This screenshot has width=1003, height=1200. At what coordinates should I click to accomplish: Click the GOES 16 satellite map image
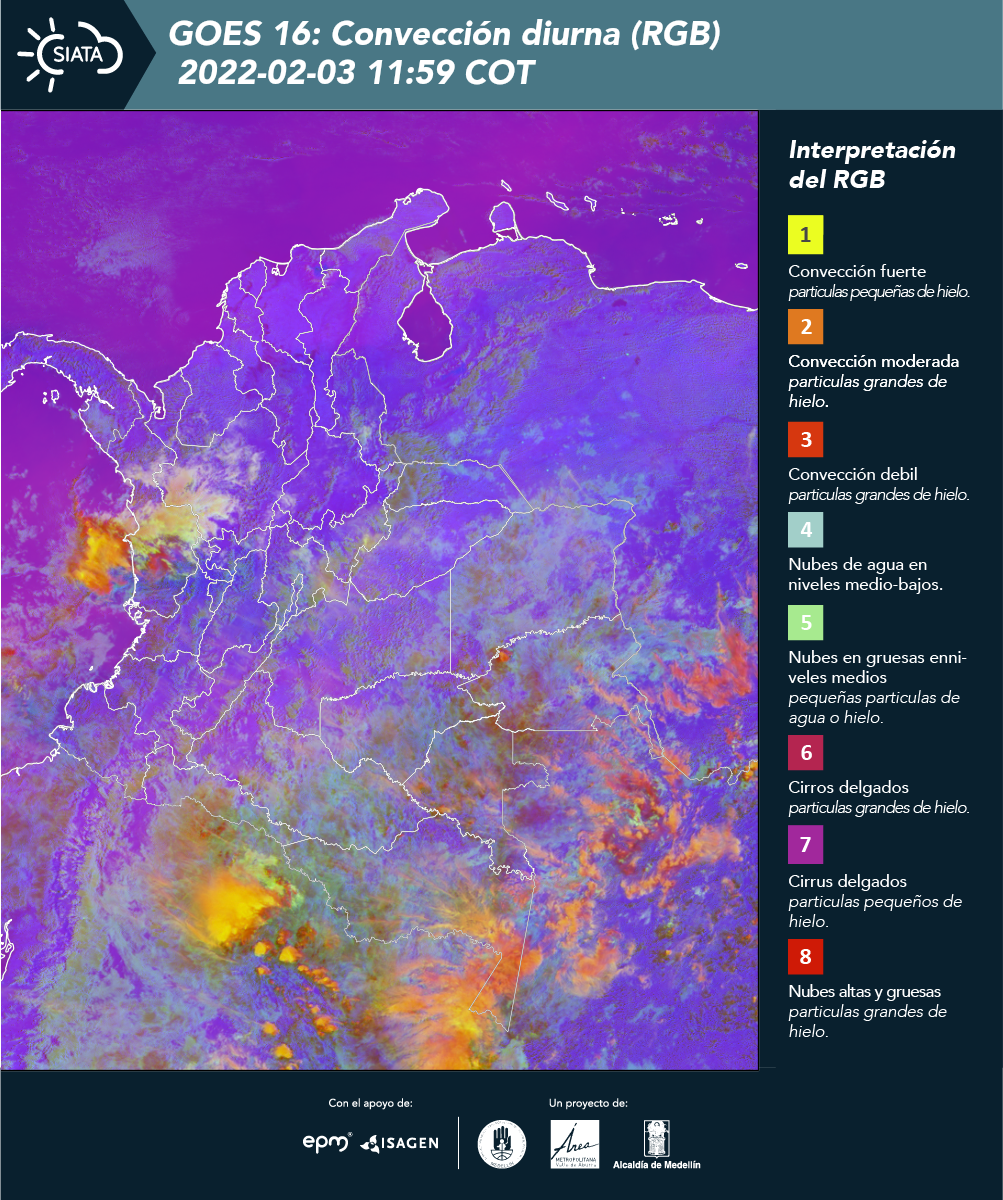tap(379, 590)
